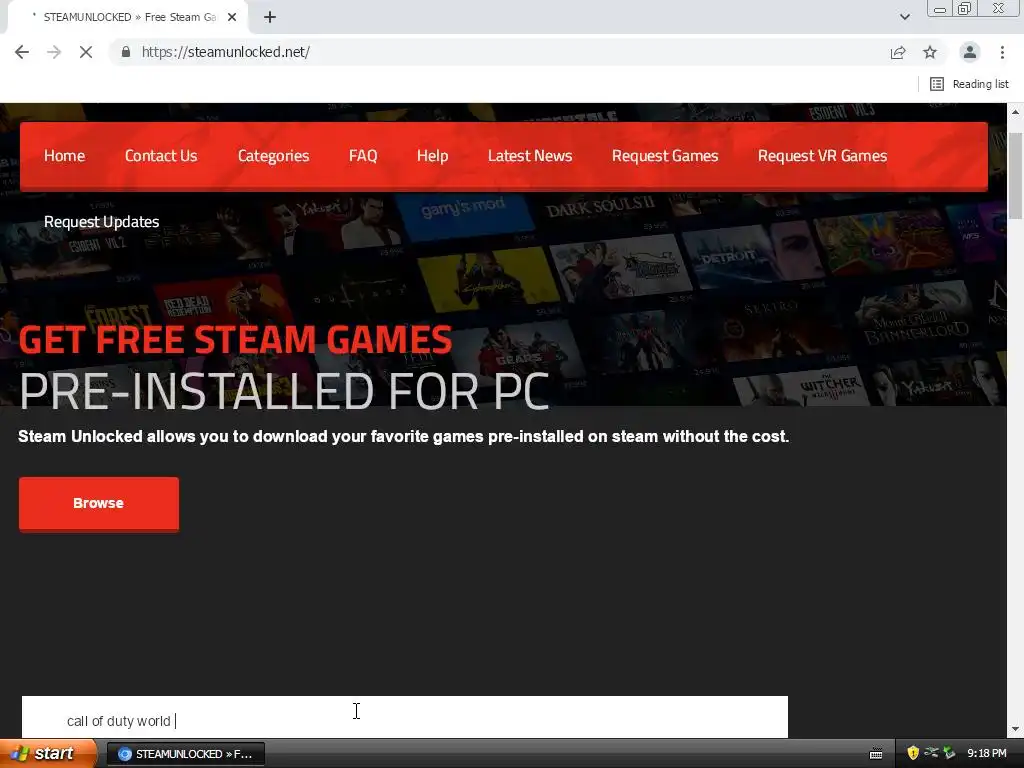
Task: Click the 9:18 PM clock
Action: 987,753
